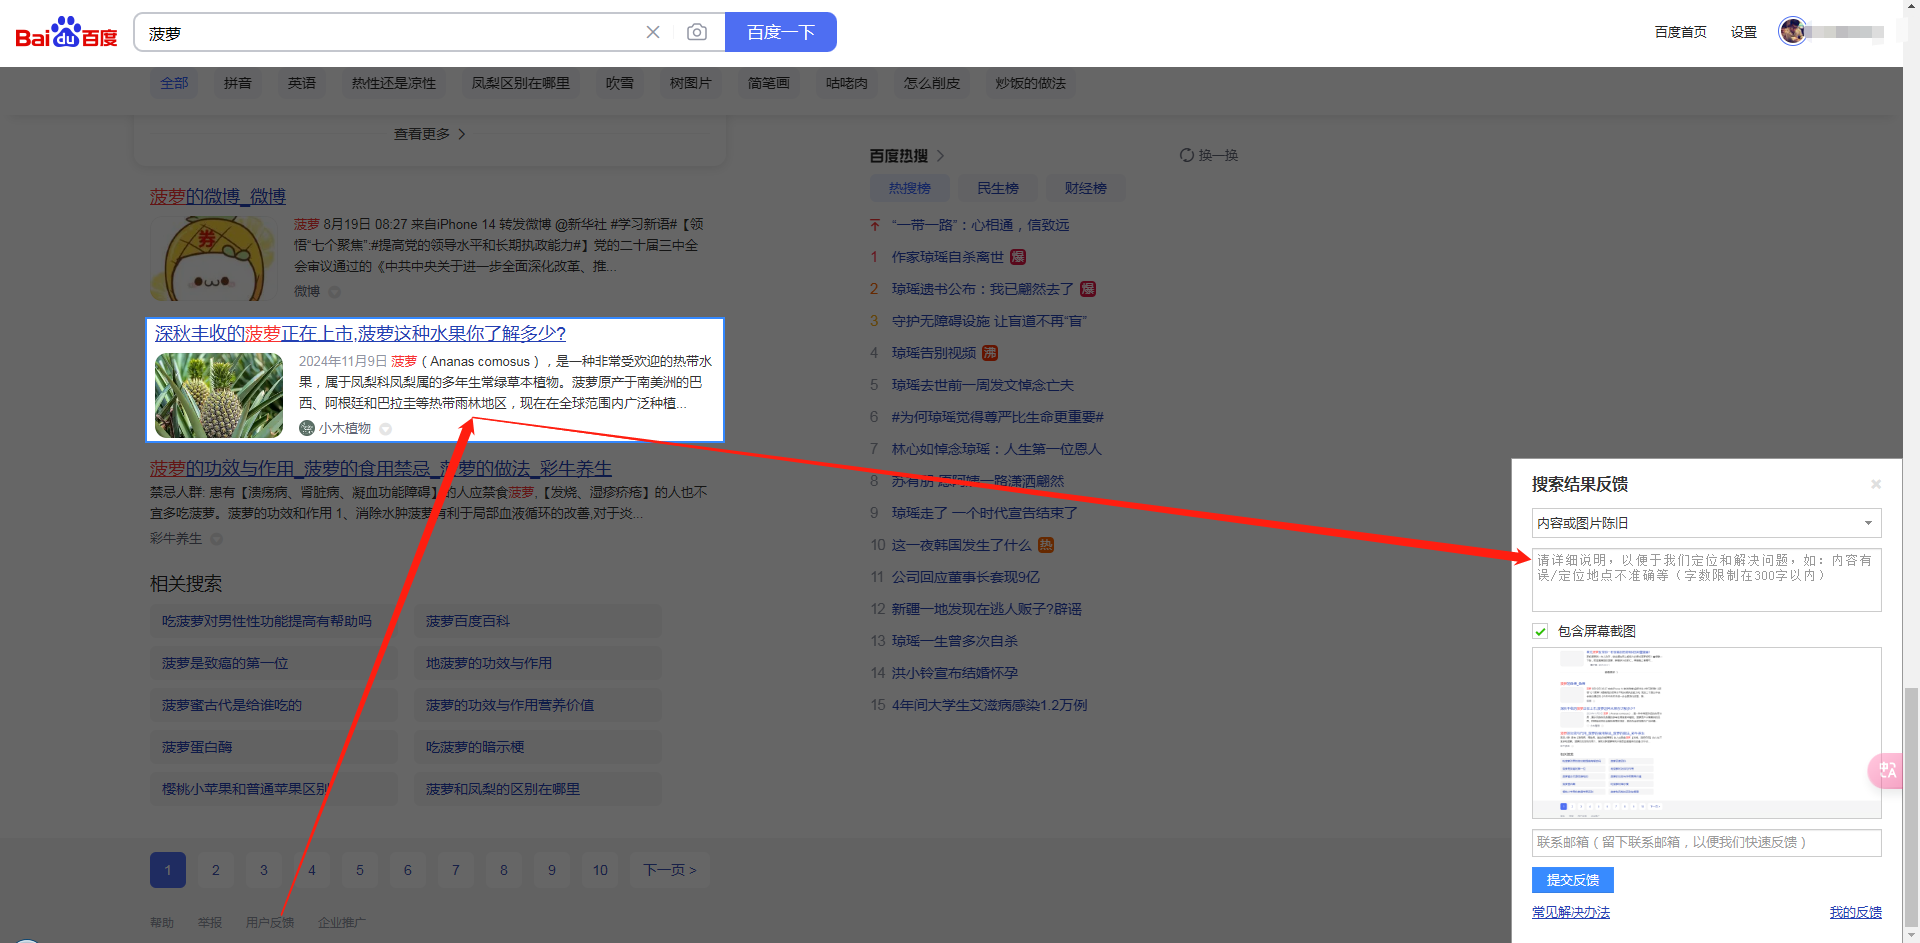Select the 热性还是凉性 filter tab
This screenshot has height=943, width=1920.
click(x=394, y=83)
